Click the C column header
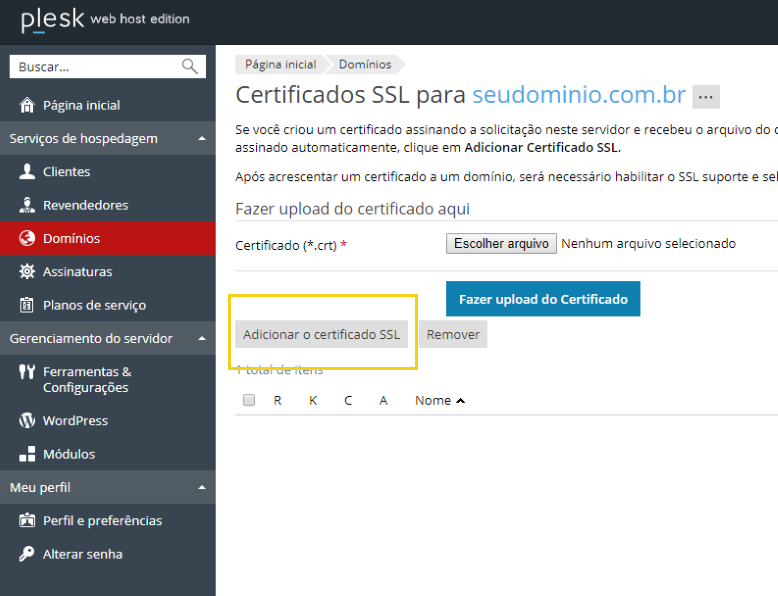Screen dimensions: 778x596 click(348, 400)
